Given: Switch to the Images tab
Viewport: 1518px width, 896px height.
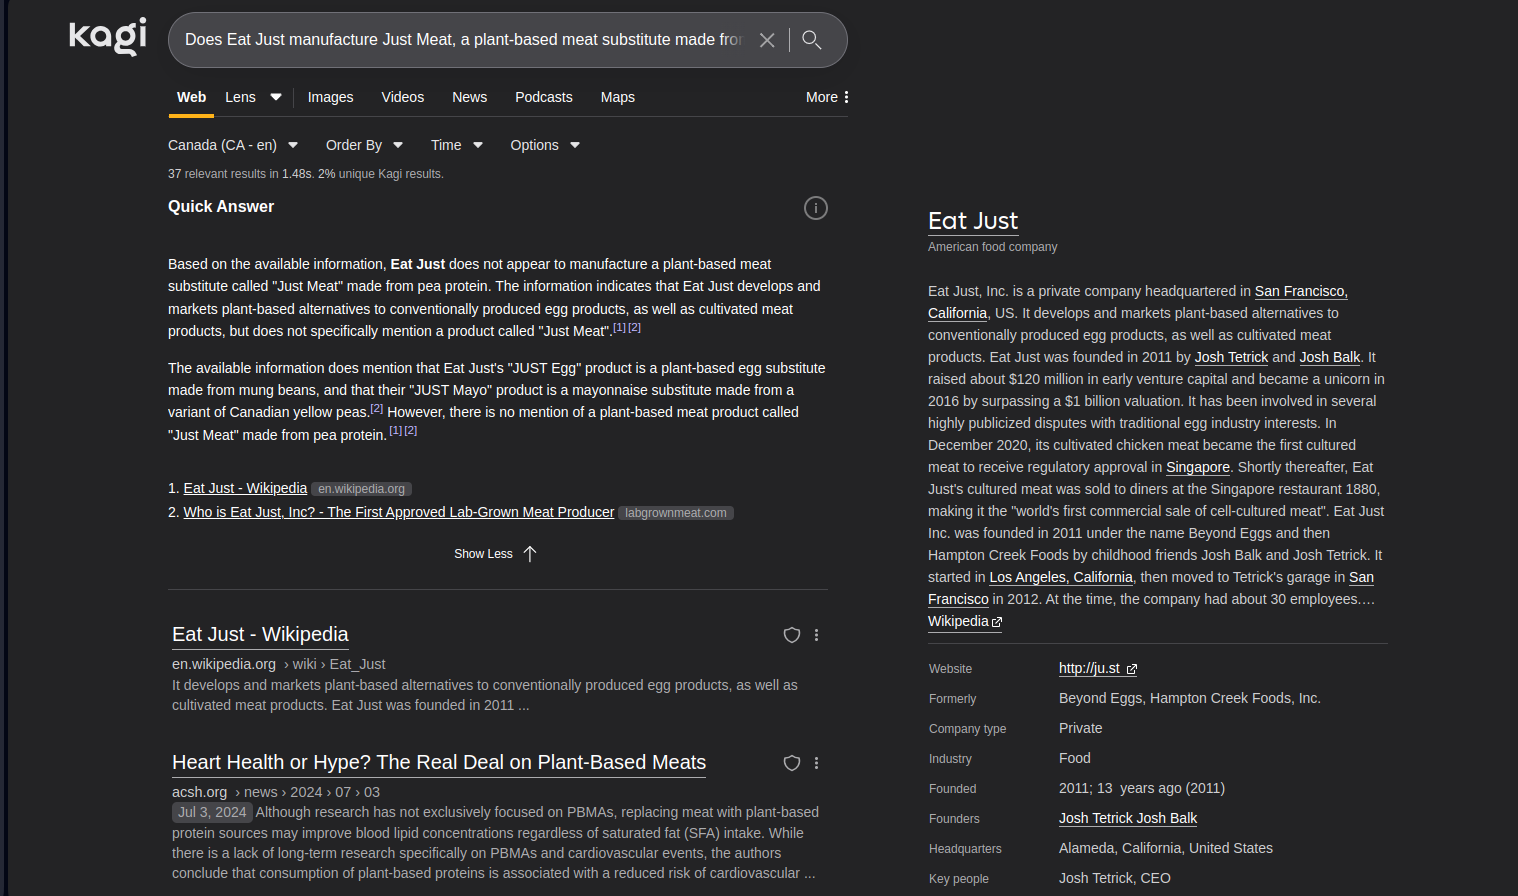Looking at the screenshot, I should coord(330,97).
